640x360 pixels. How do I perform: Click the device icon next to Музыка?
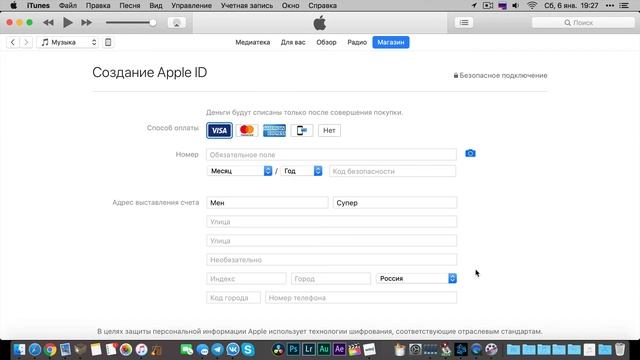pos(108,42)
